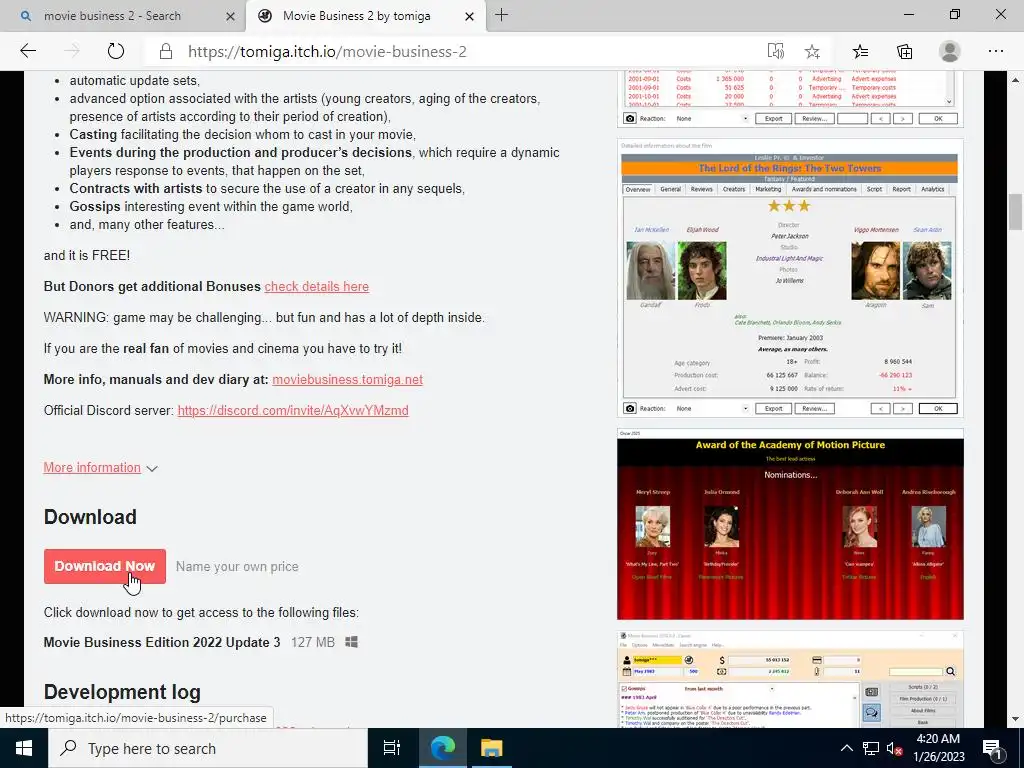This screenshot has width=1024, height=768.
Task: Open the bottom game main window screenshot
Action: pyautogui.click(x=790, y=679)
